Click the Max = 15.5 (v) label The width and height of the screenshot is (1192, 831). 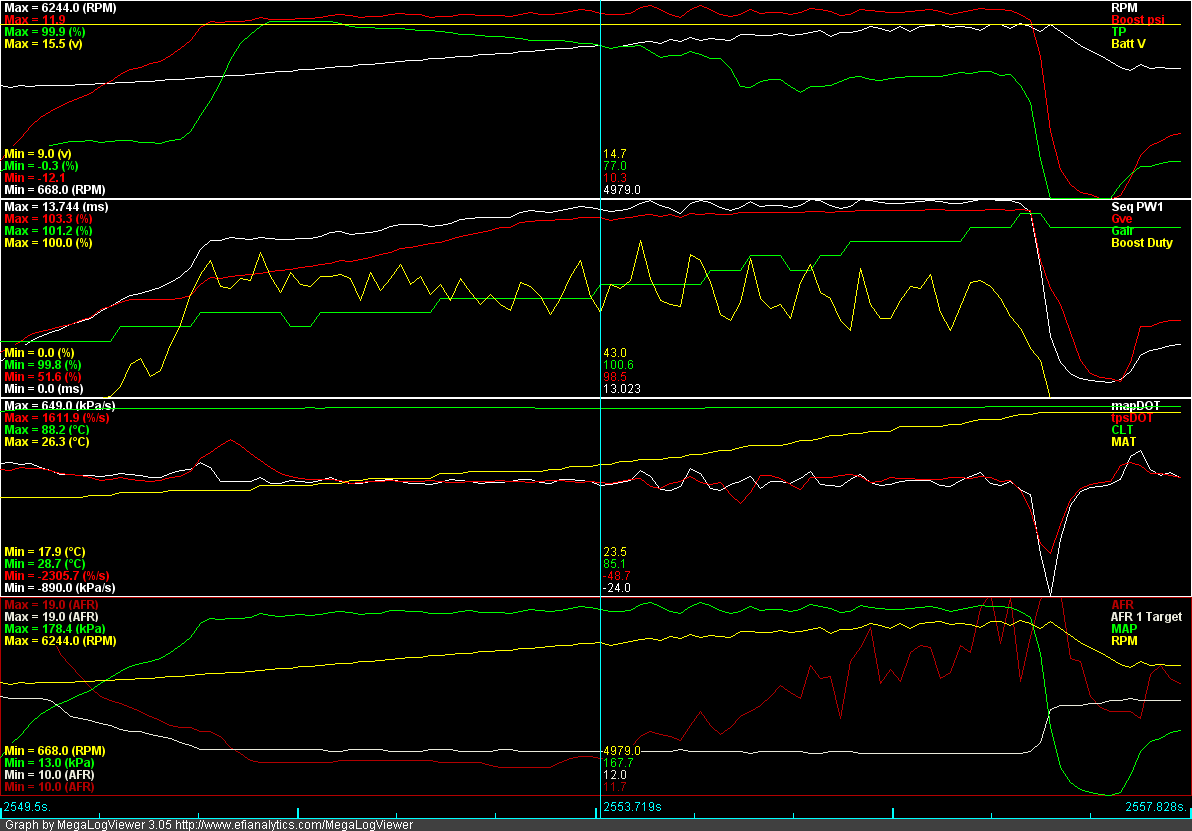[46, 44]
